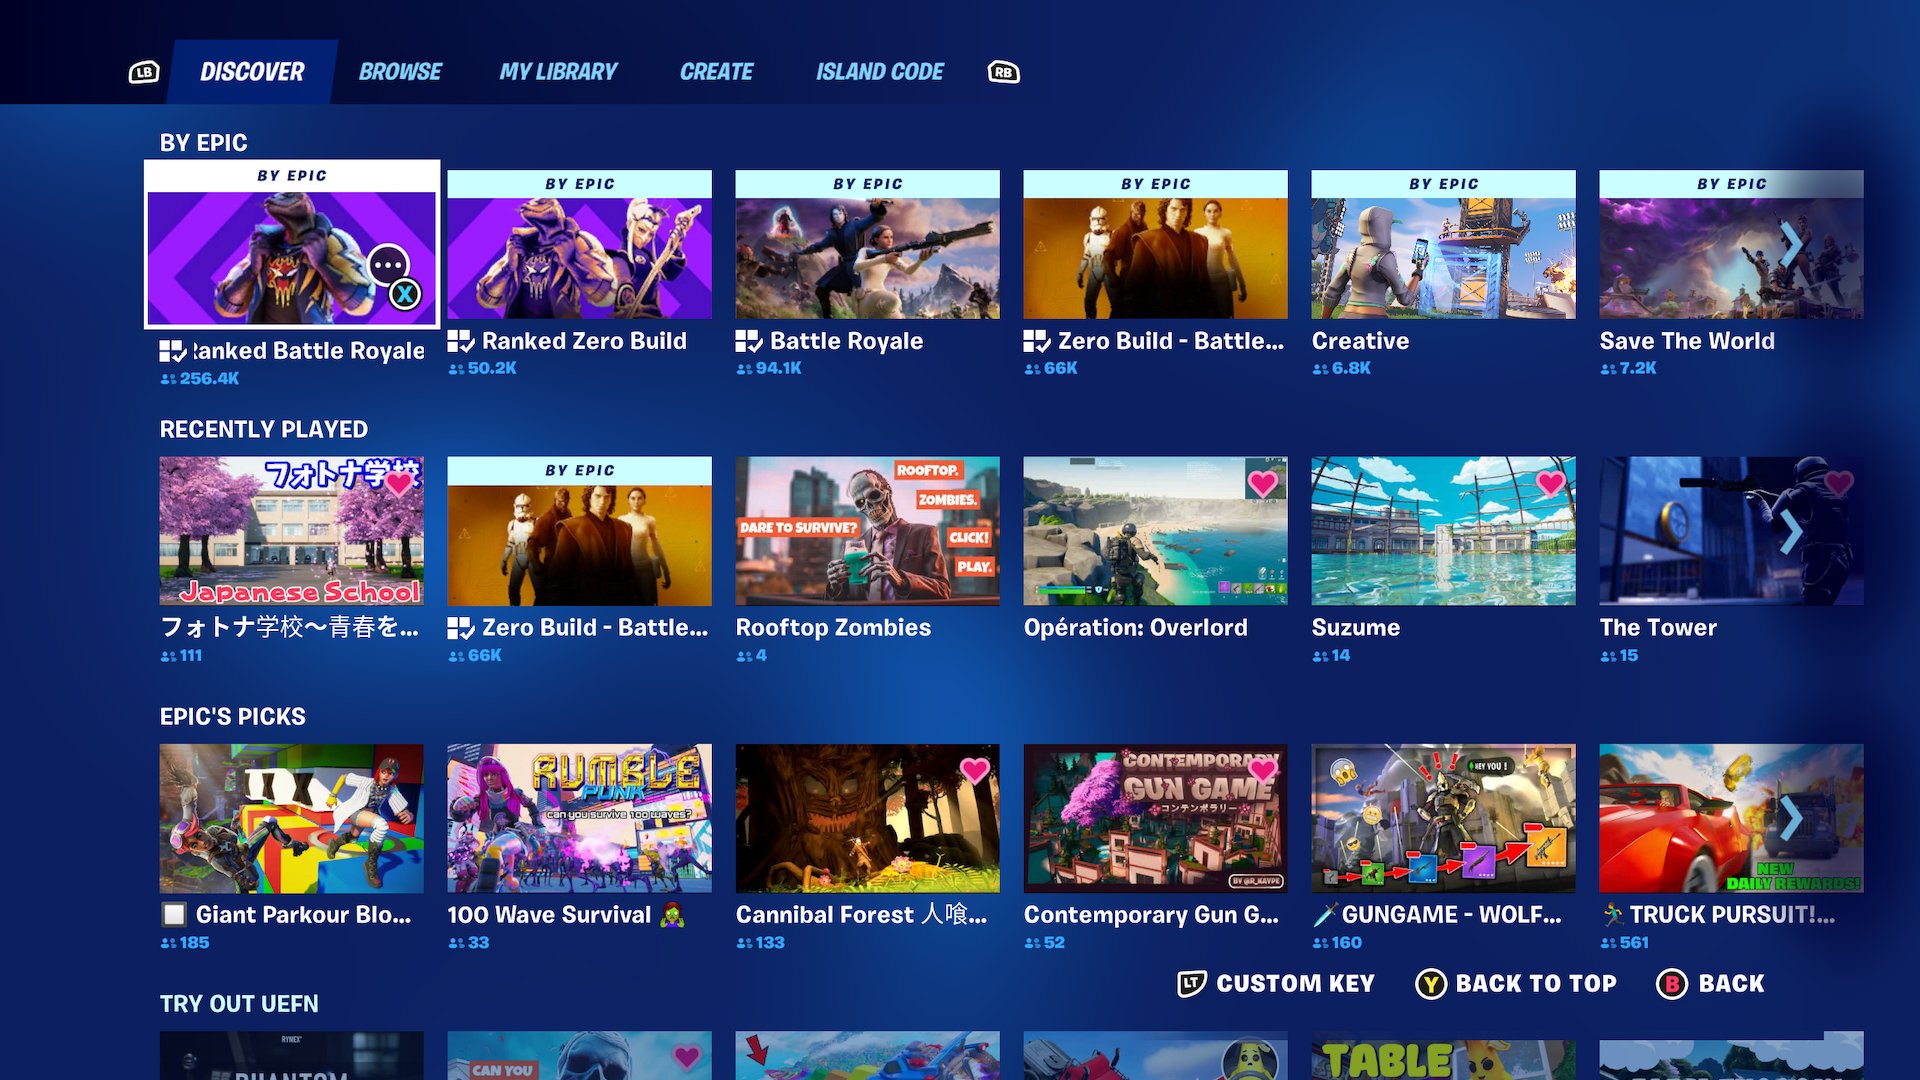The height and width of the screenshot is (1080, 1920).
Task: Click the sword icon beside GUNGAME - WOLF
Action: coord(1324,915)
